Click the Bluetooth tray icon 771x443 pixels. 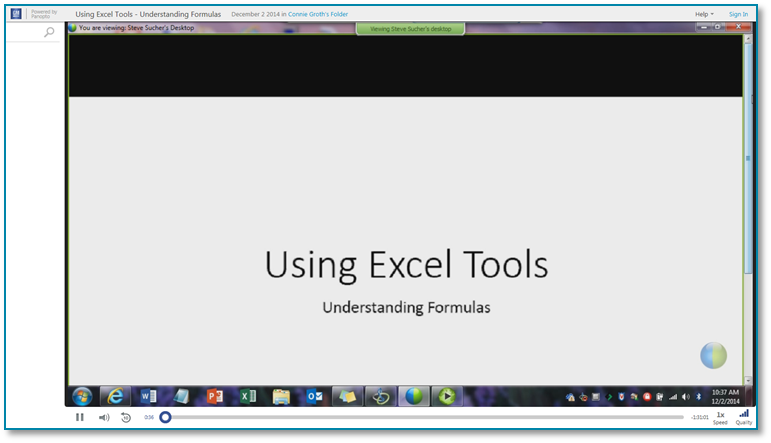pos(699,397)
